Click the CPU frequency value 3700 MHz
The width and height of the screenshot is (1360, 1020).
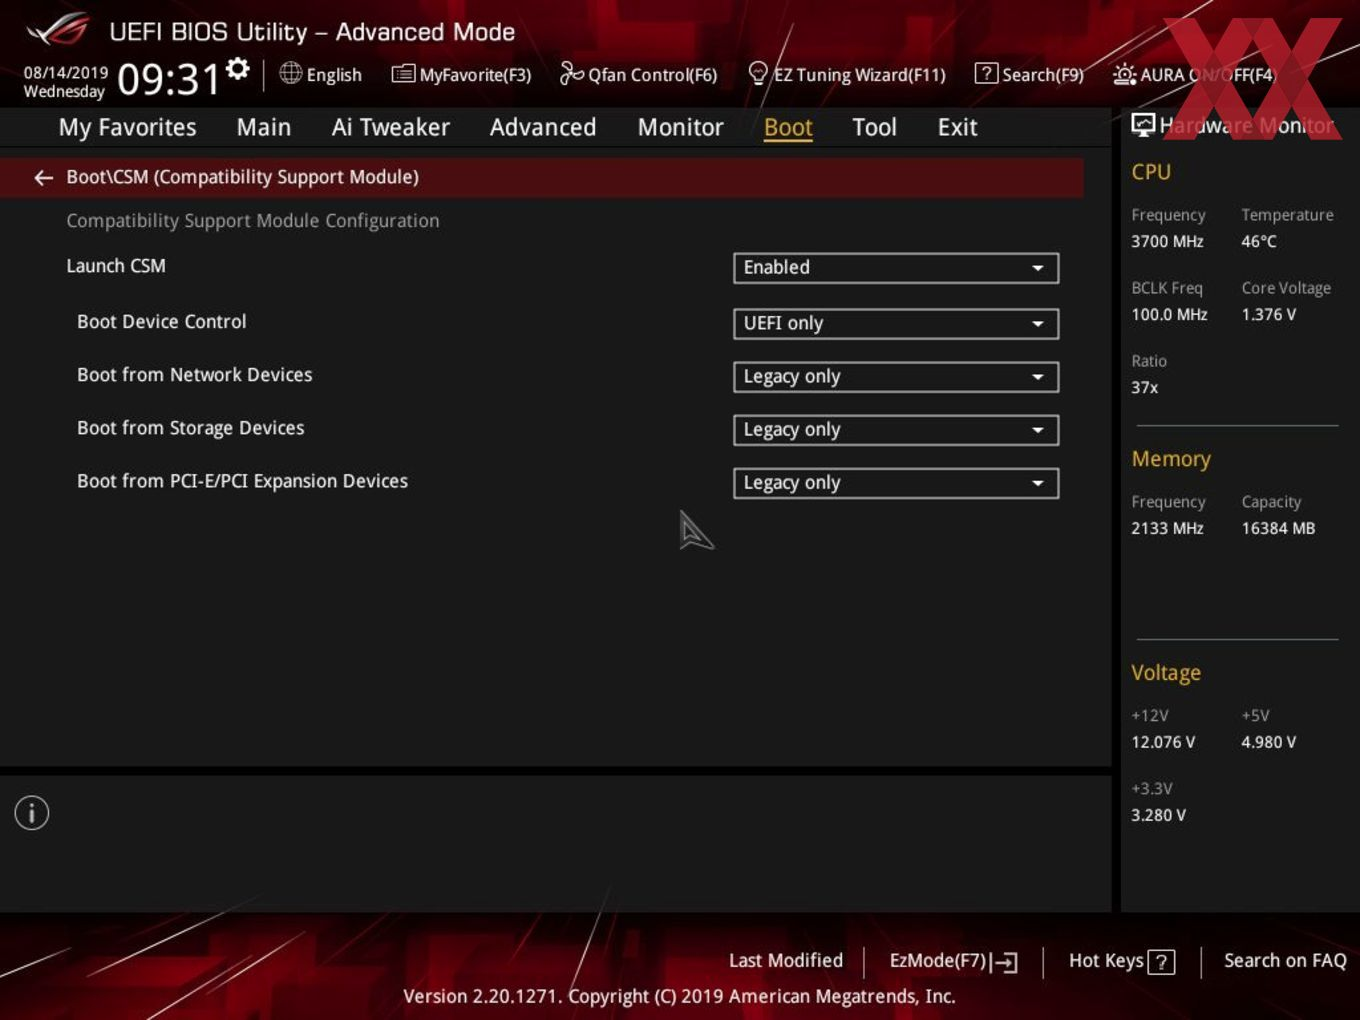(1167, 242)
